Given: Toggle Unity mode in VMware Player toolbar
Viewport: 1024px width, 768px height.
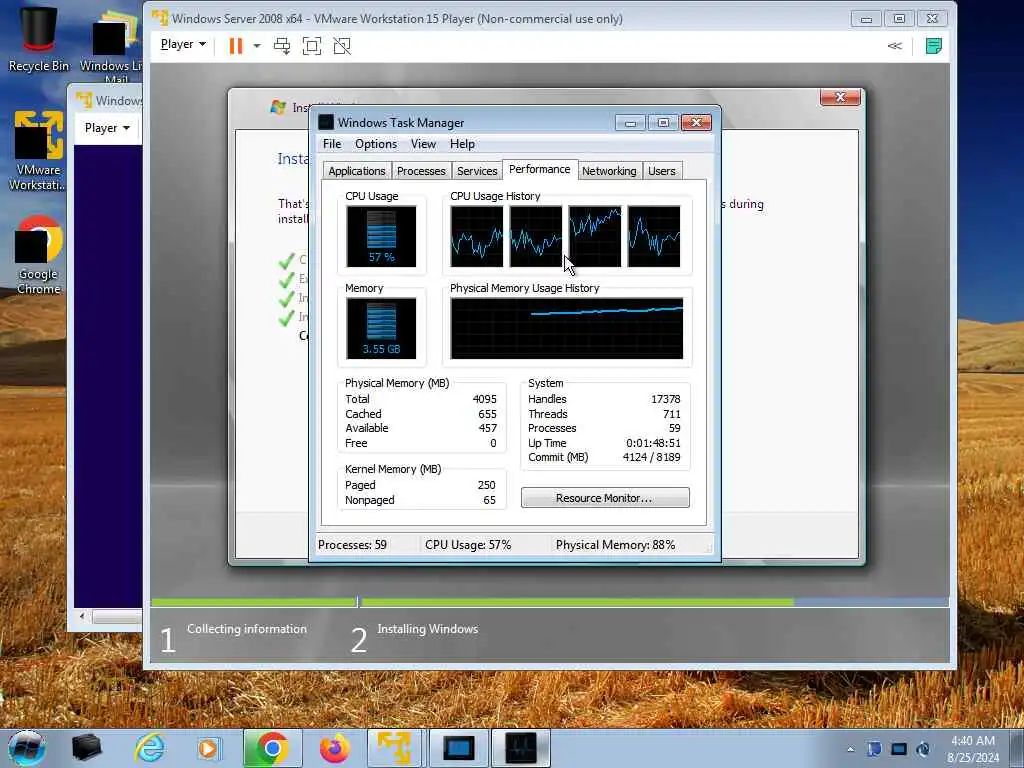Looking at the screenshot, I should click(x=342, y=46).
